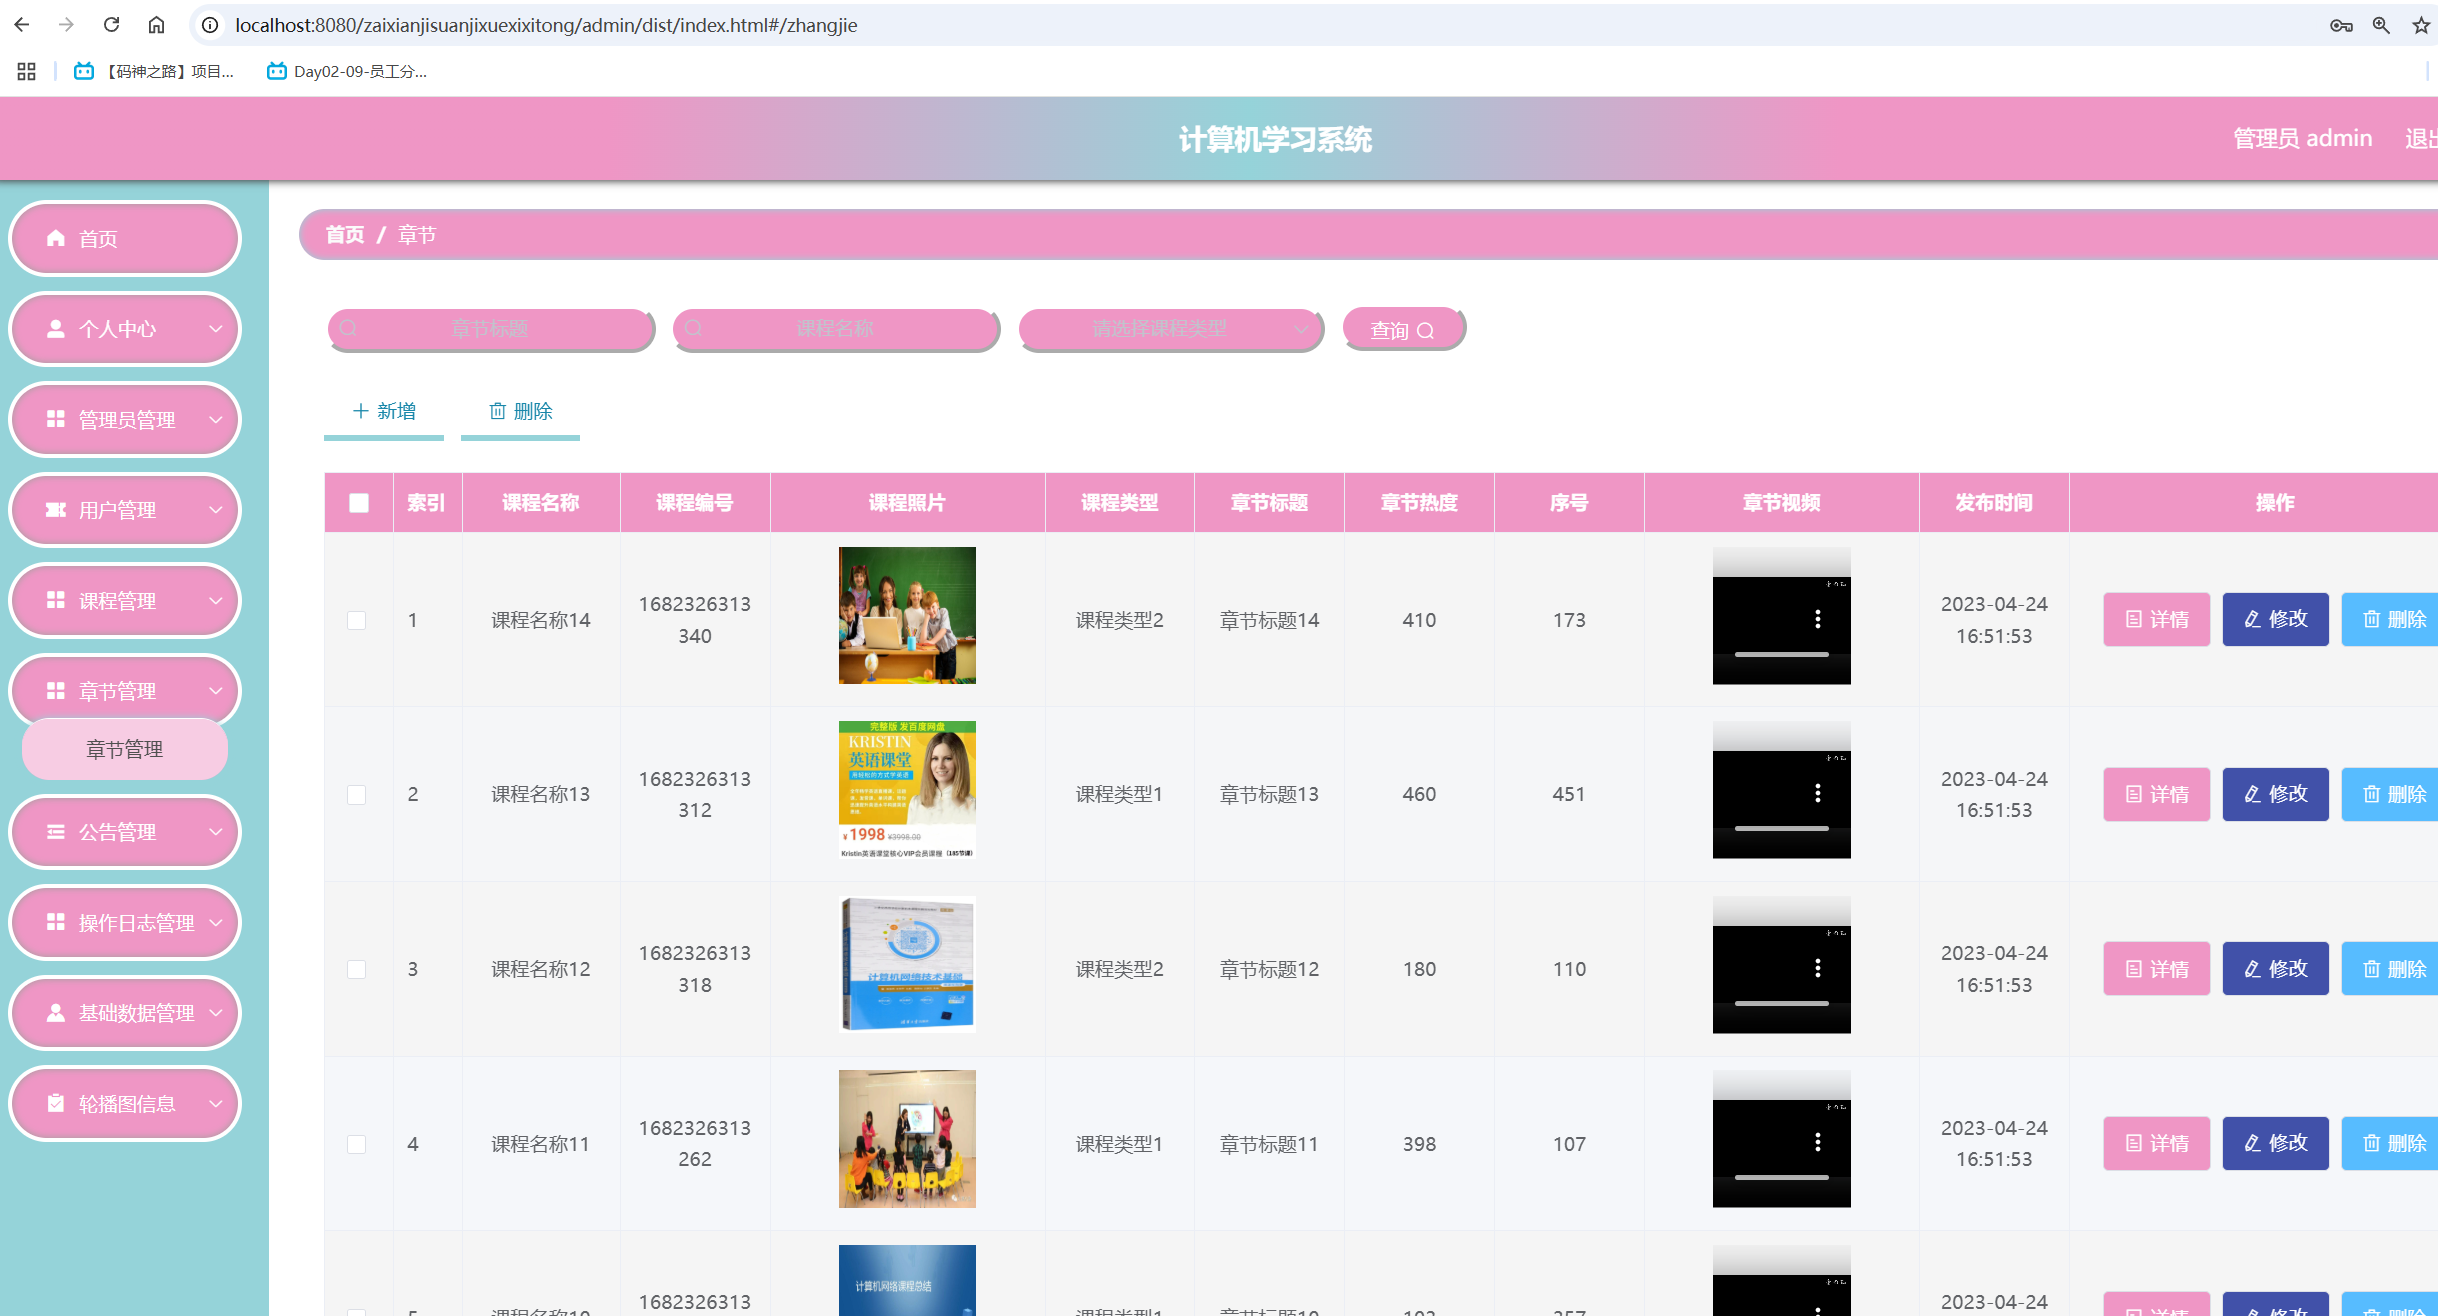
Task: Check the row for 课程名称11
Action: [356, 1144]
